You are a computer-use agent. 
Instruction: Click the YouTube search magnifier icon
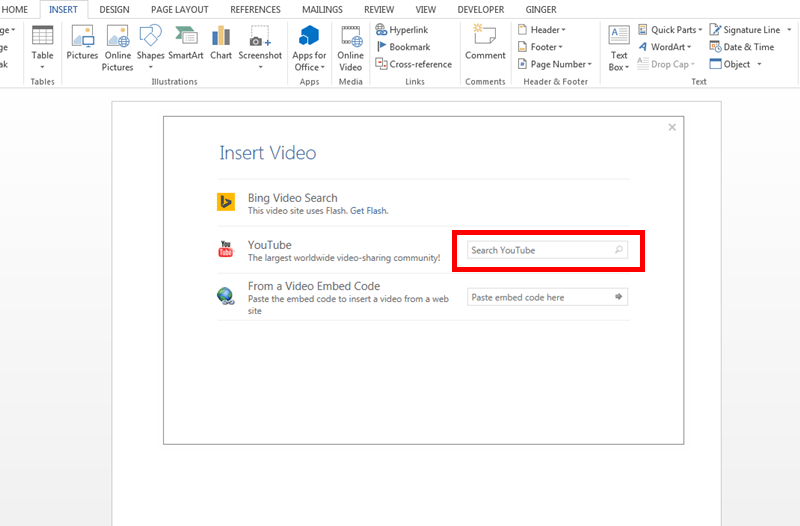pos(618,250)
